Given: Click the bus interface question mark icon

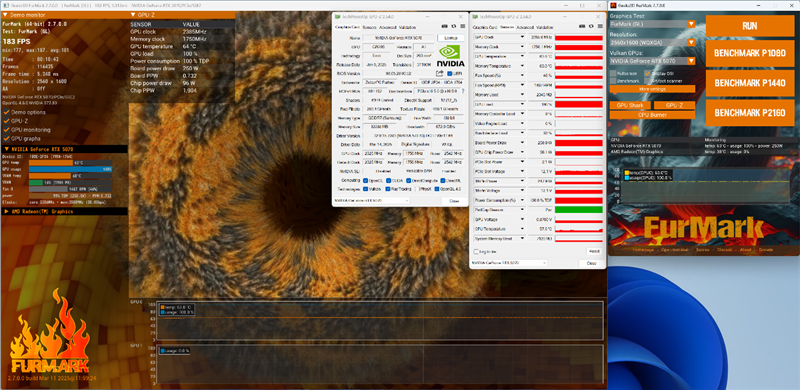Looking at the screenshot, I should click(x=463, y=91).
